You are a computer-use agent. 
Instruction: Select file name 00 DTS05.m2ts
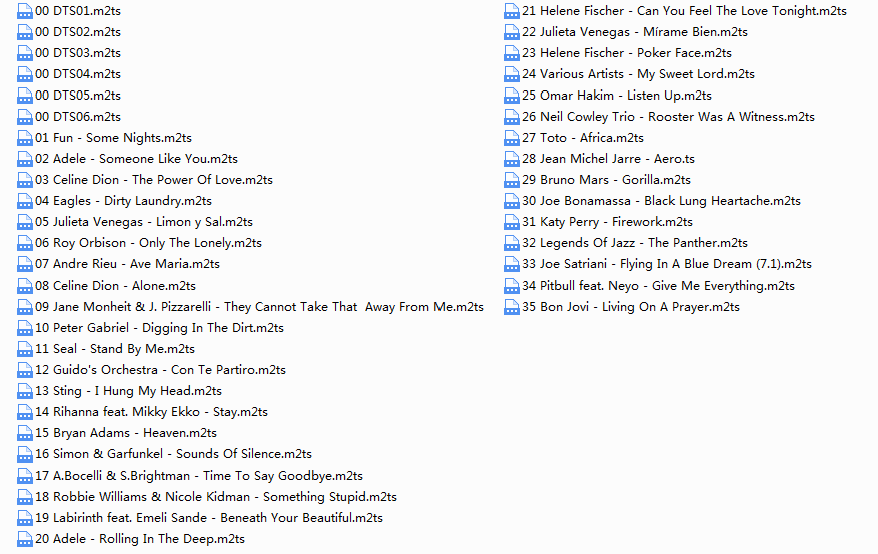[78, 96]
